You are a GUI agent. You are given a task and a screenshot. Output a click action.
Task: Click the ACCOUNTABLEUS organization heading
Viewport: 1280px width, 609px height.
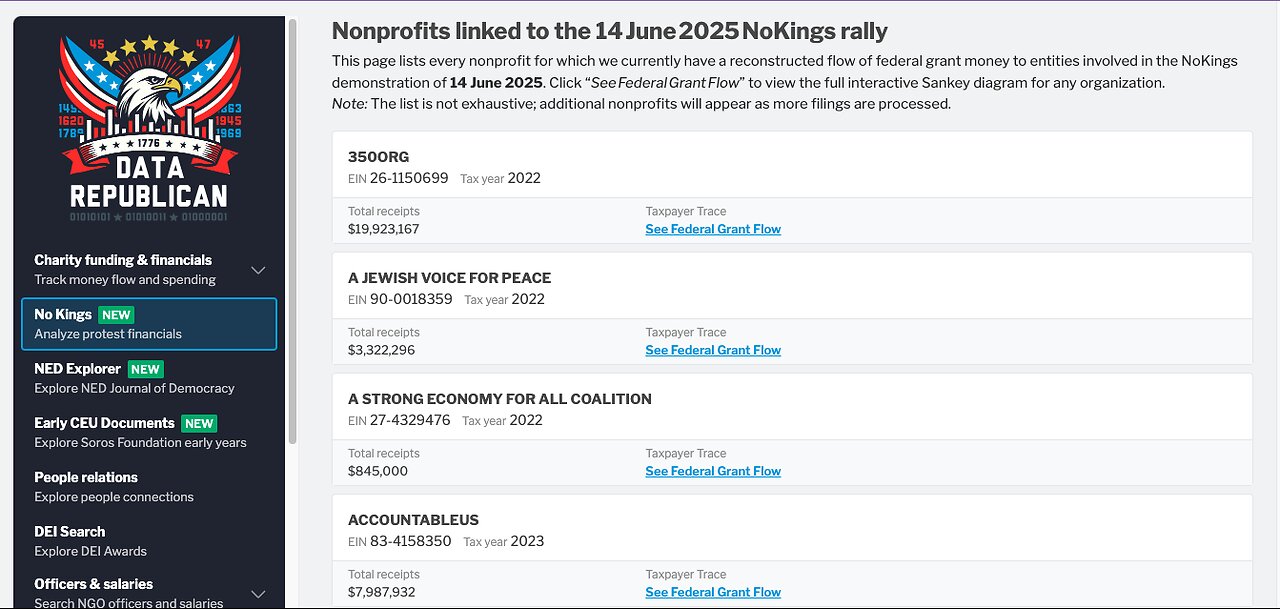[x=413, y=520]
